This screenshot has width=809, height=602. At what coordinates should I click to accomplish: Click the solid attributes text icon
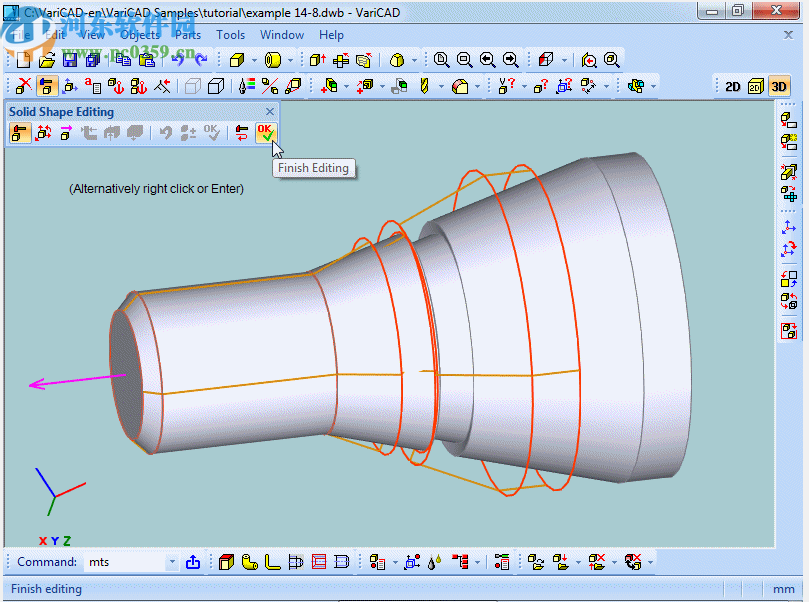click(x=93, y=86)
